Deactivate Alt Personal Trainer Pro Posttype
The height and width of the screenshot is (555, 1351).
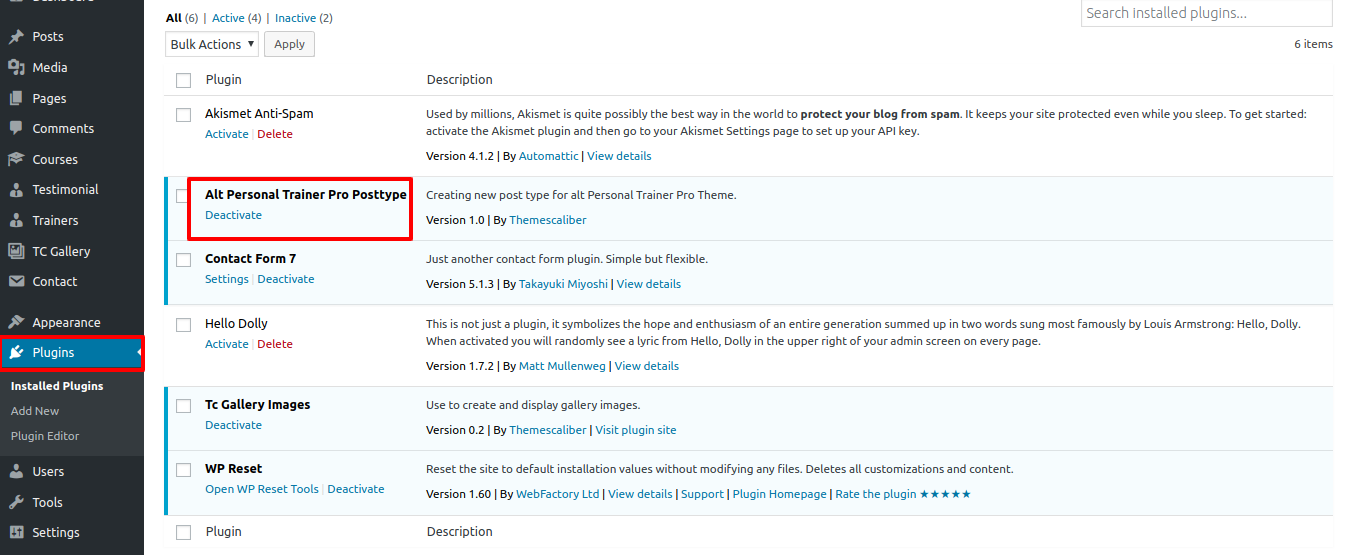coord(233,215)
